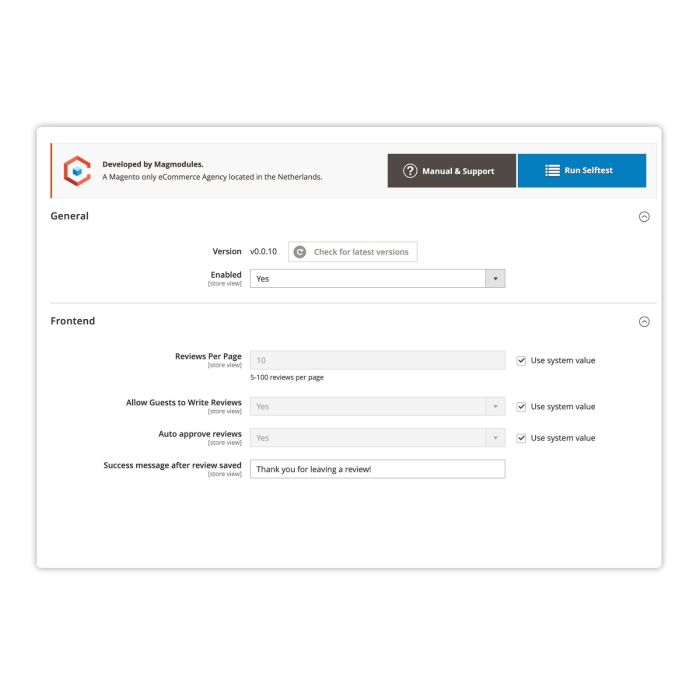This screenshot has height=700, width=700.
Task: Click the list icon on Run Selftest
Action: pos(552,171)
